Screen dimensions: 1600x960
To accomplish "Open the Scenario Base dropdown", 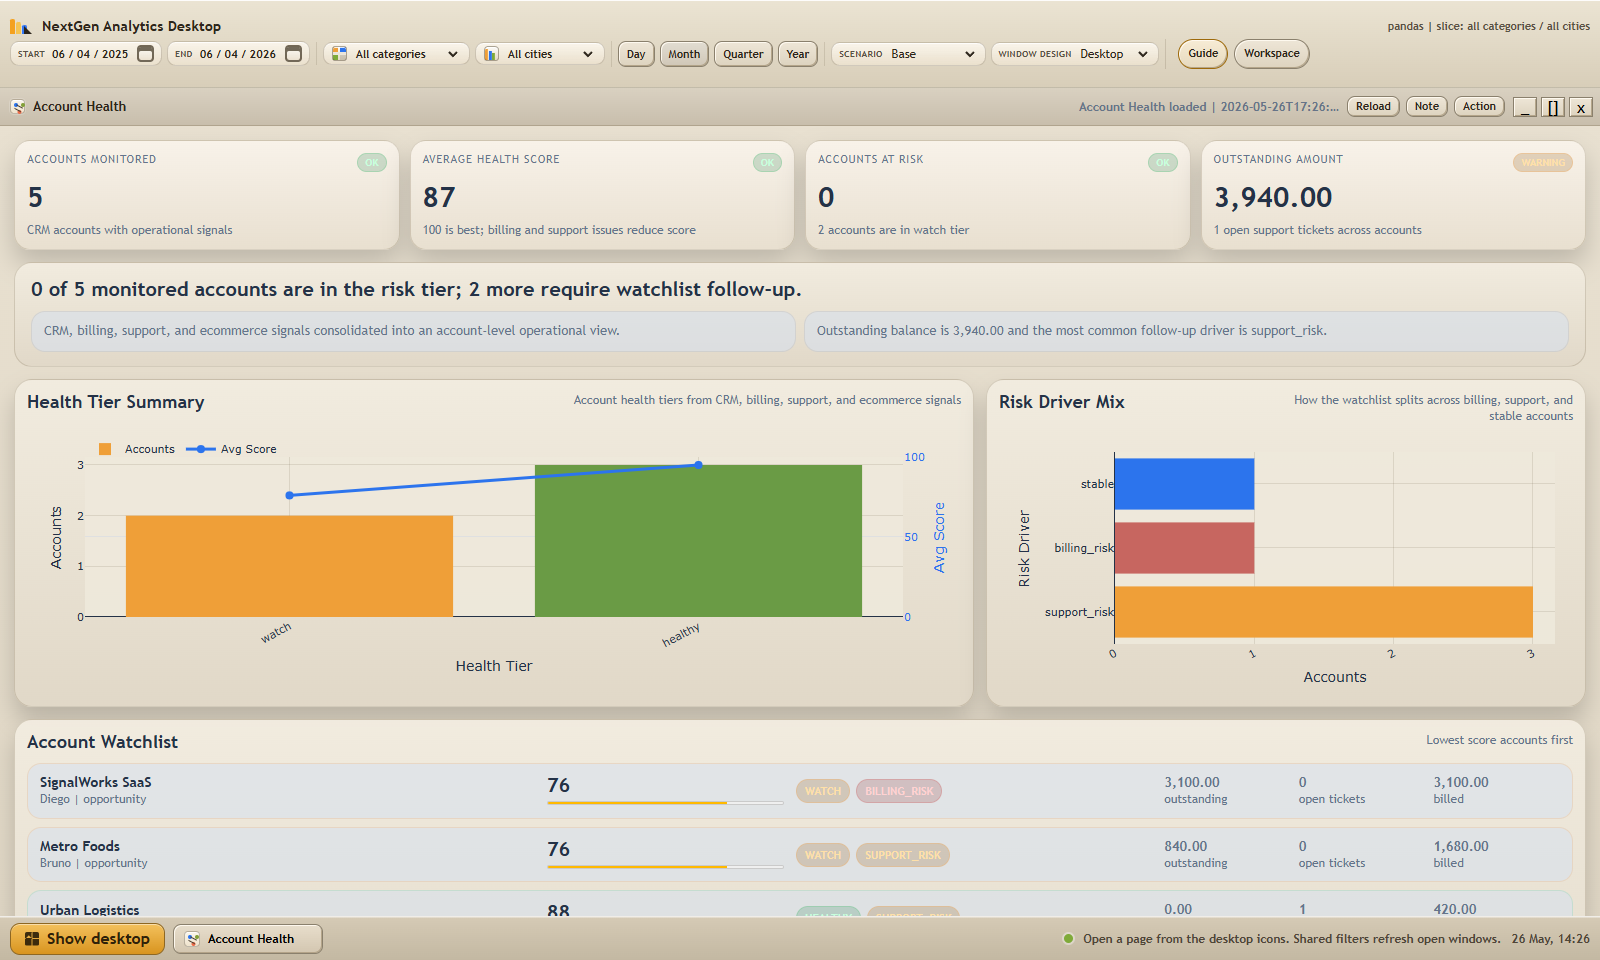I will click(908, 54).
